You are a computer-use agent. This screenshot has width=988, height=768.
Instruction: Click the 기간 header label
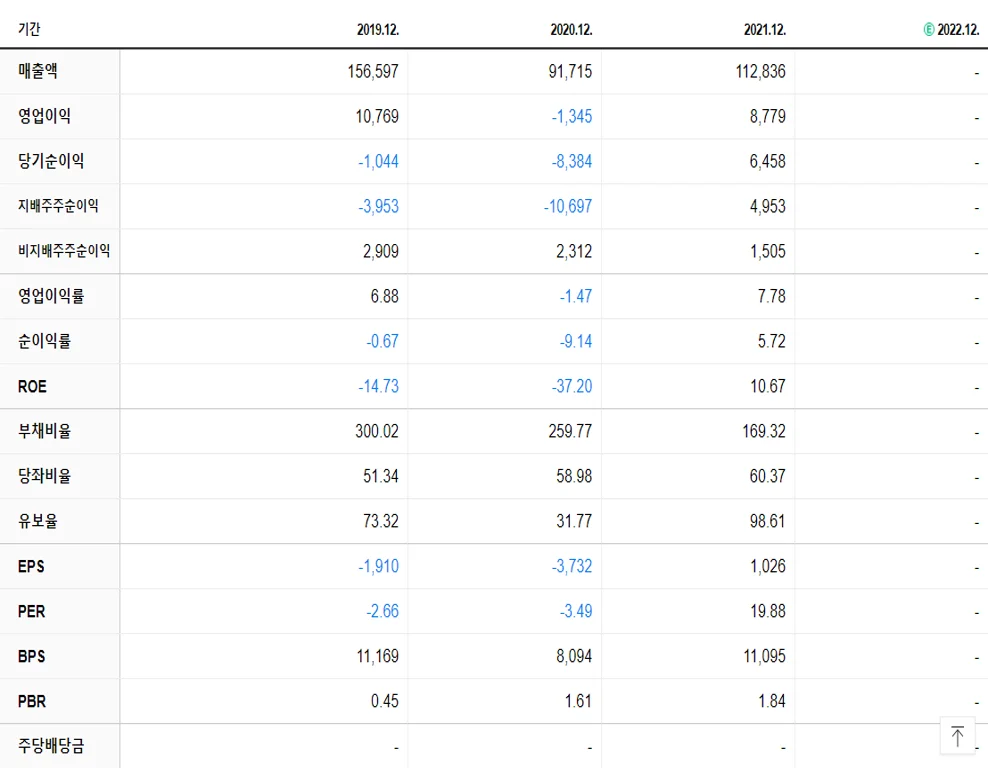tap(29, 29)
